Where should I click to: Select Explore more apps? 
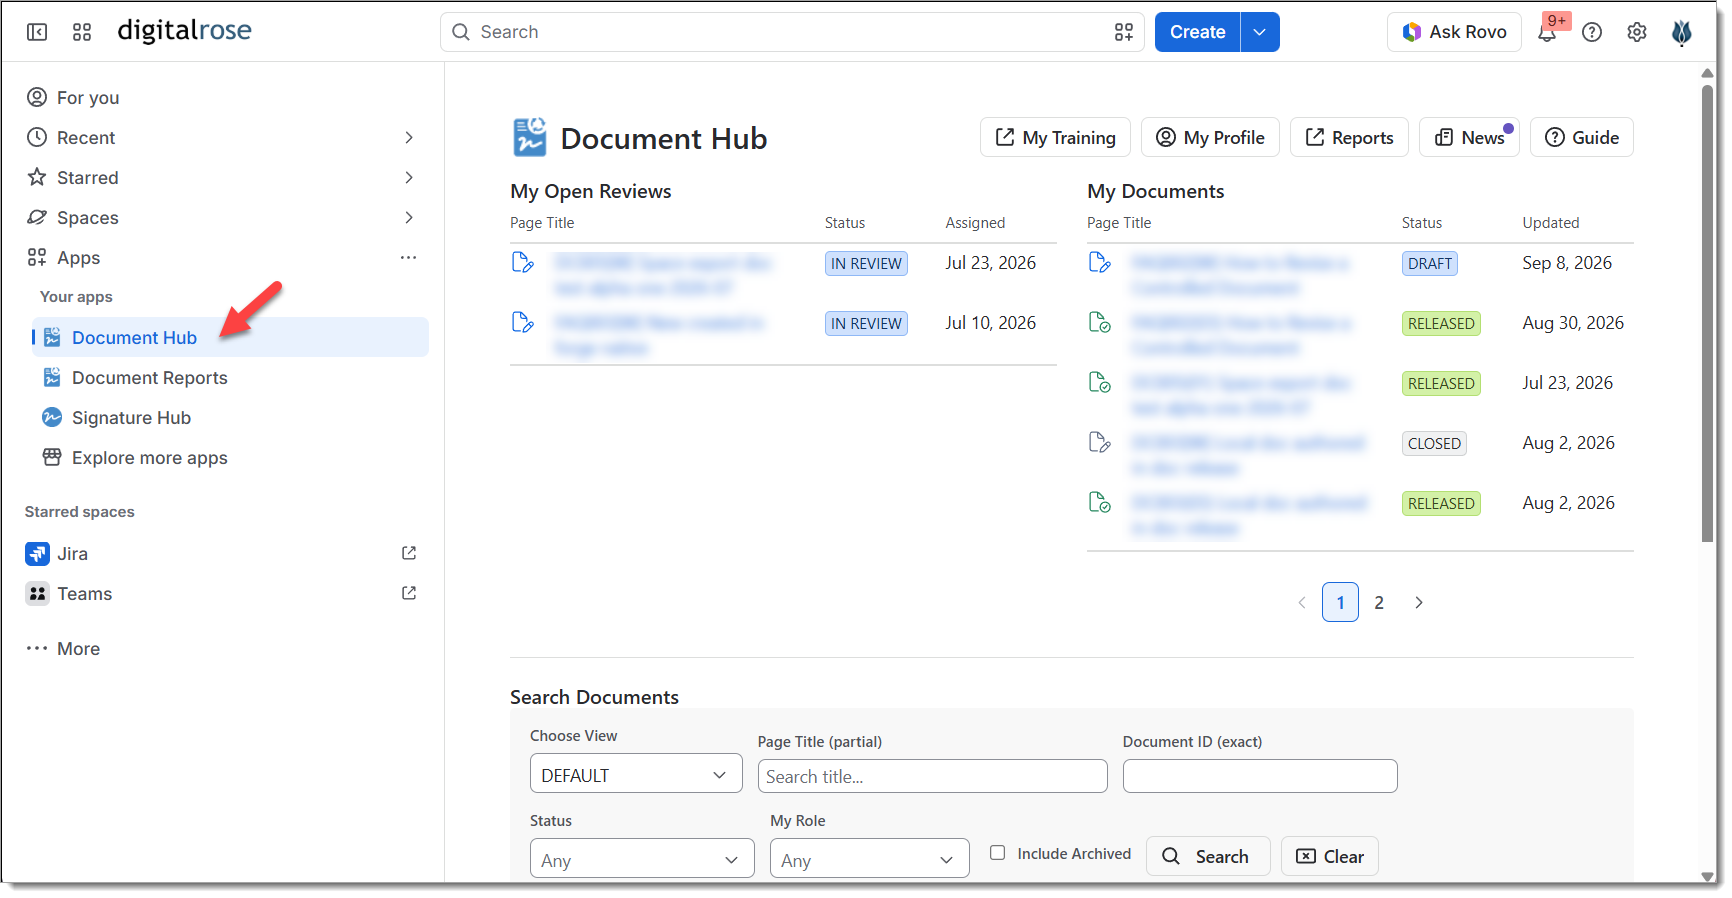231,457
